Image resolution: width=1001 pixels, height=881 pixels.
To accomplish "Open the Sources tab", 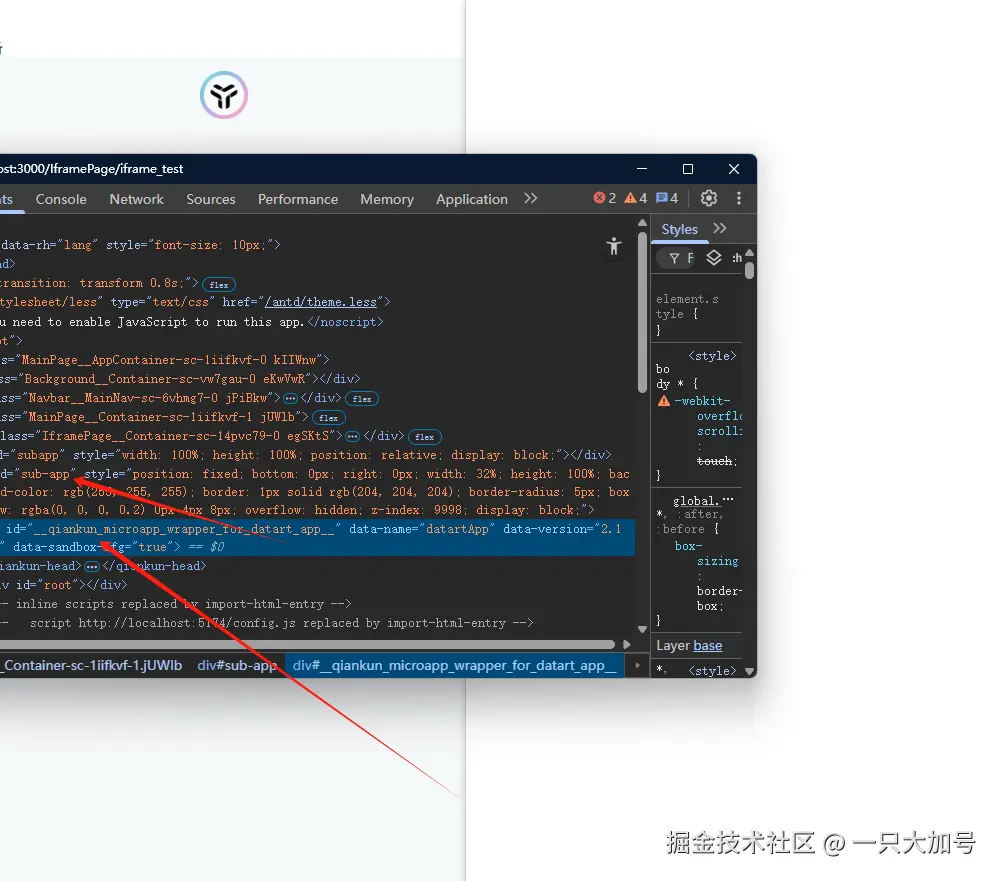I will [211, 199].
